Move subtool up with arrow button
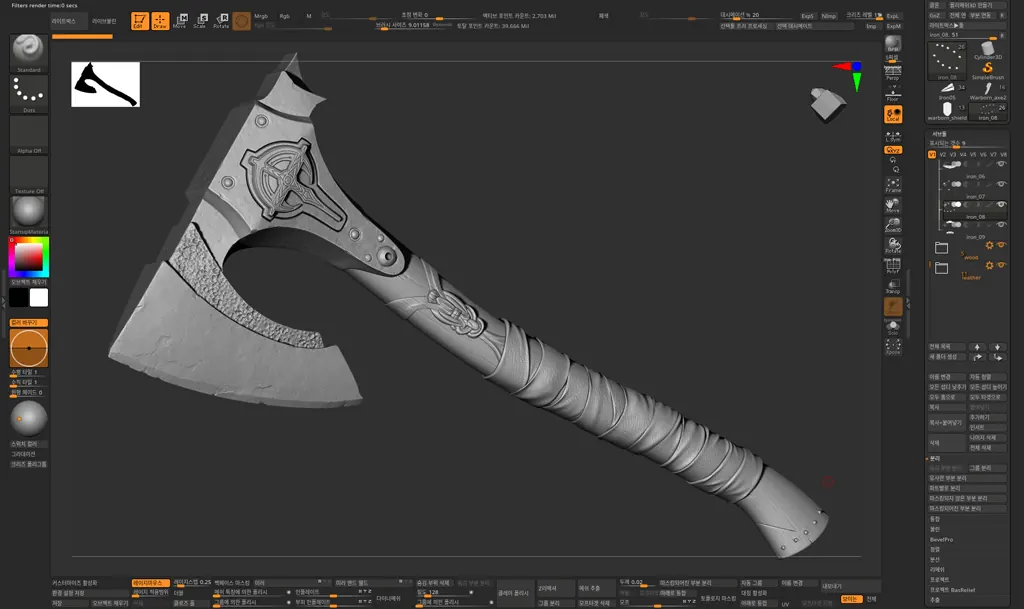Screen dimensions: 1024x609 [977, 347]
